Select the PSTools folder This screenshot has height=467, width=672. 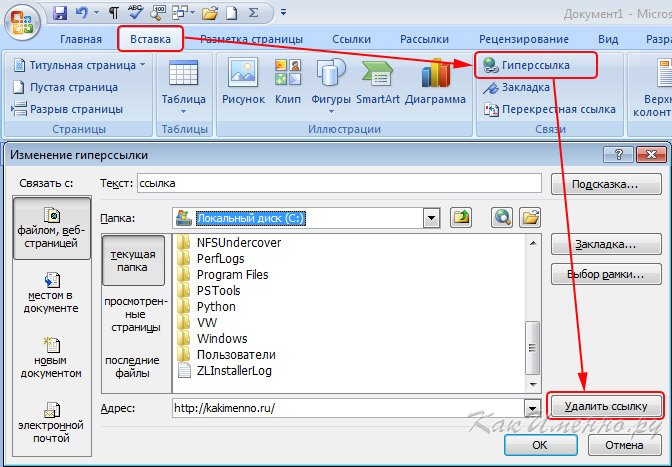pos(209,291)
